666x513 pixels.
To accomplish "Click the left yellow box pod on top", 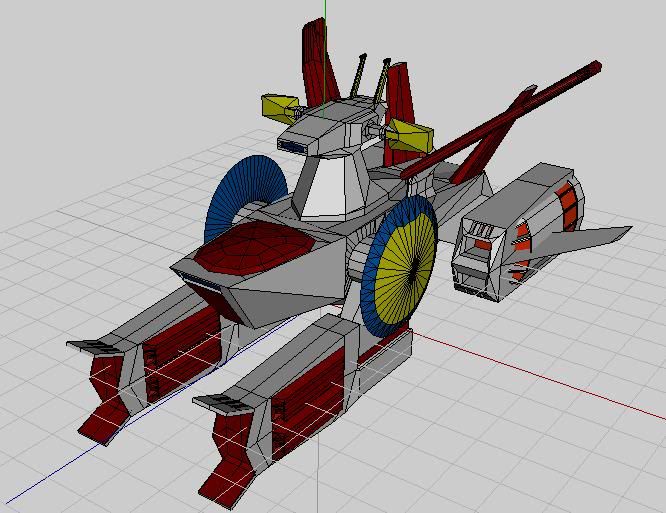I will coord(279,108).
